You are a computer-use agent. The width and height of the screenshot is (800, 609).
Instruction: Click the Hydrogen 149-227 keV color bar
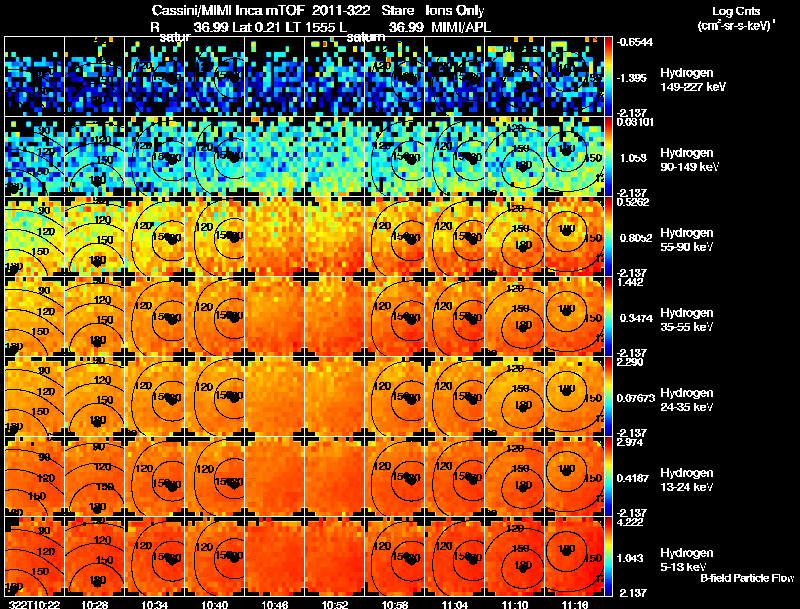pyautogui.click(x=608, y=76)
